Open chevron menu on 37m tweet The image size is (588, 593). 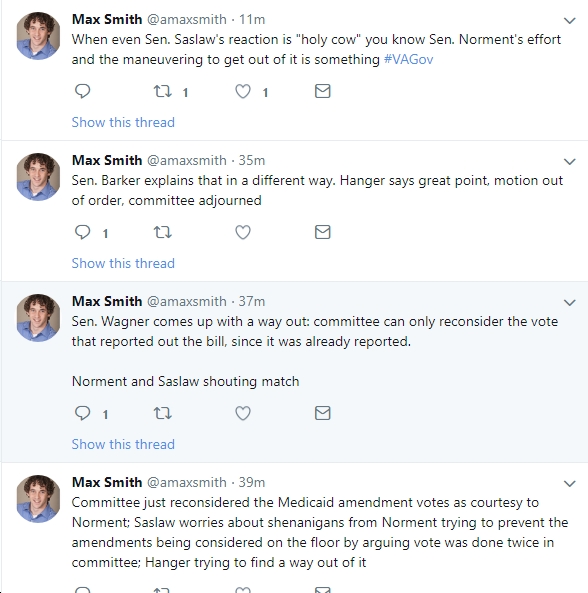[x=569, y=303]
